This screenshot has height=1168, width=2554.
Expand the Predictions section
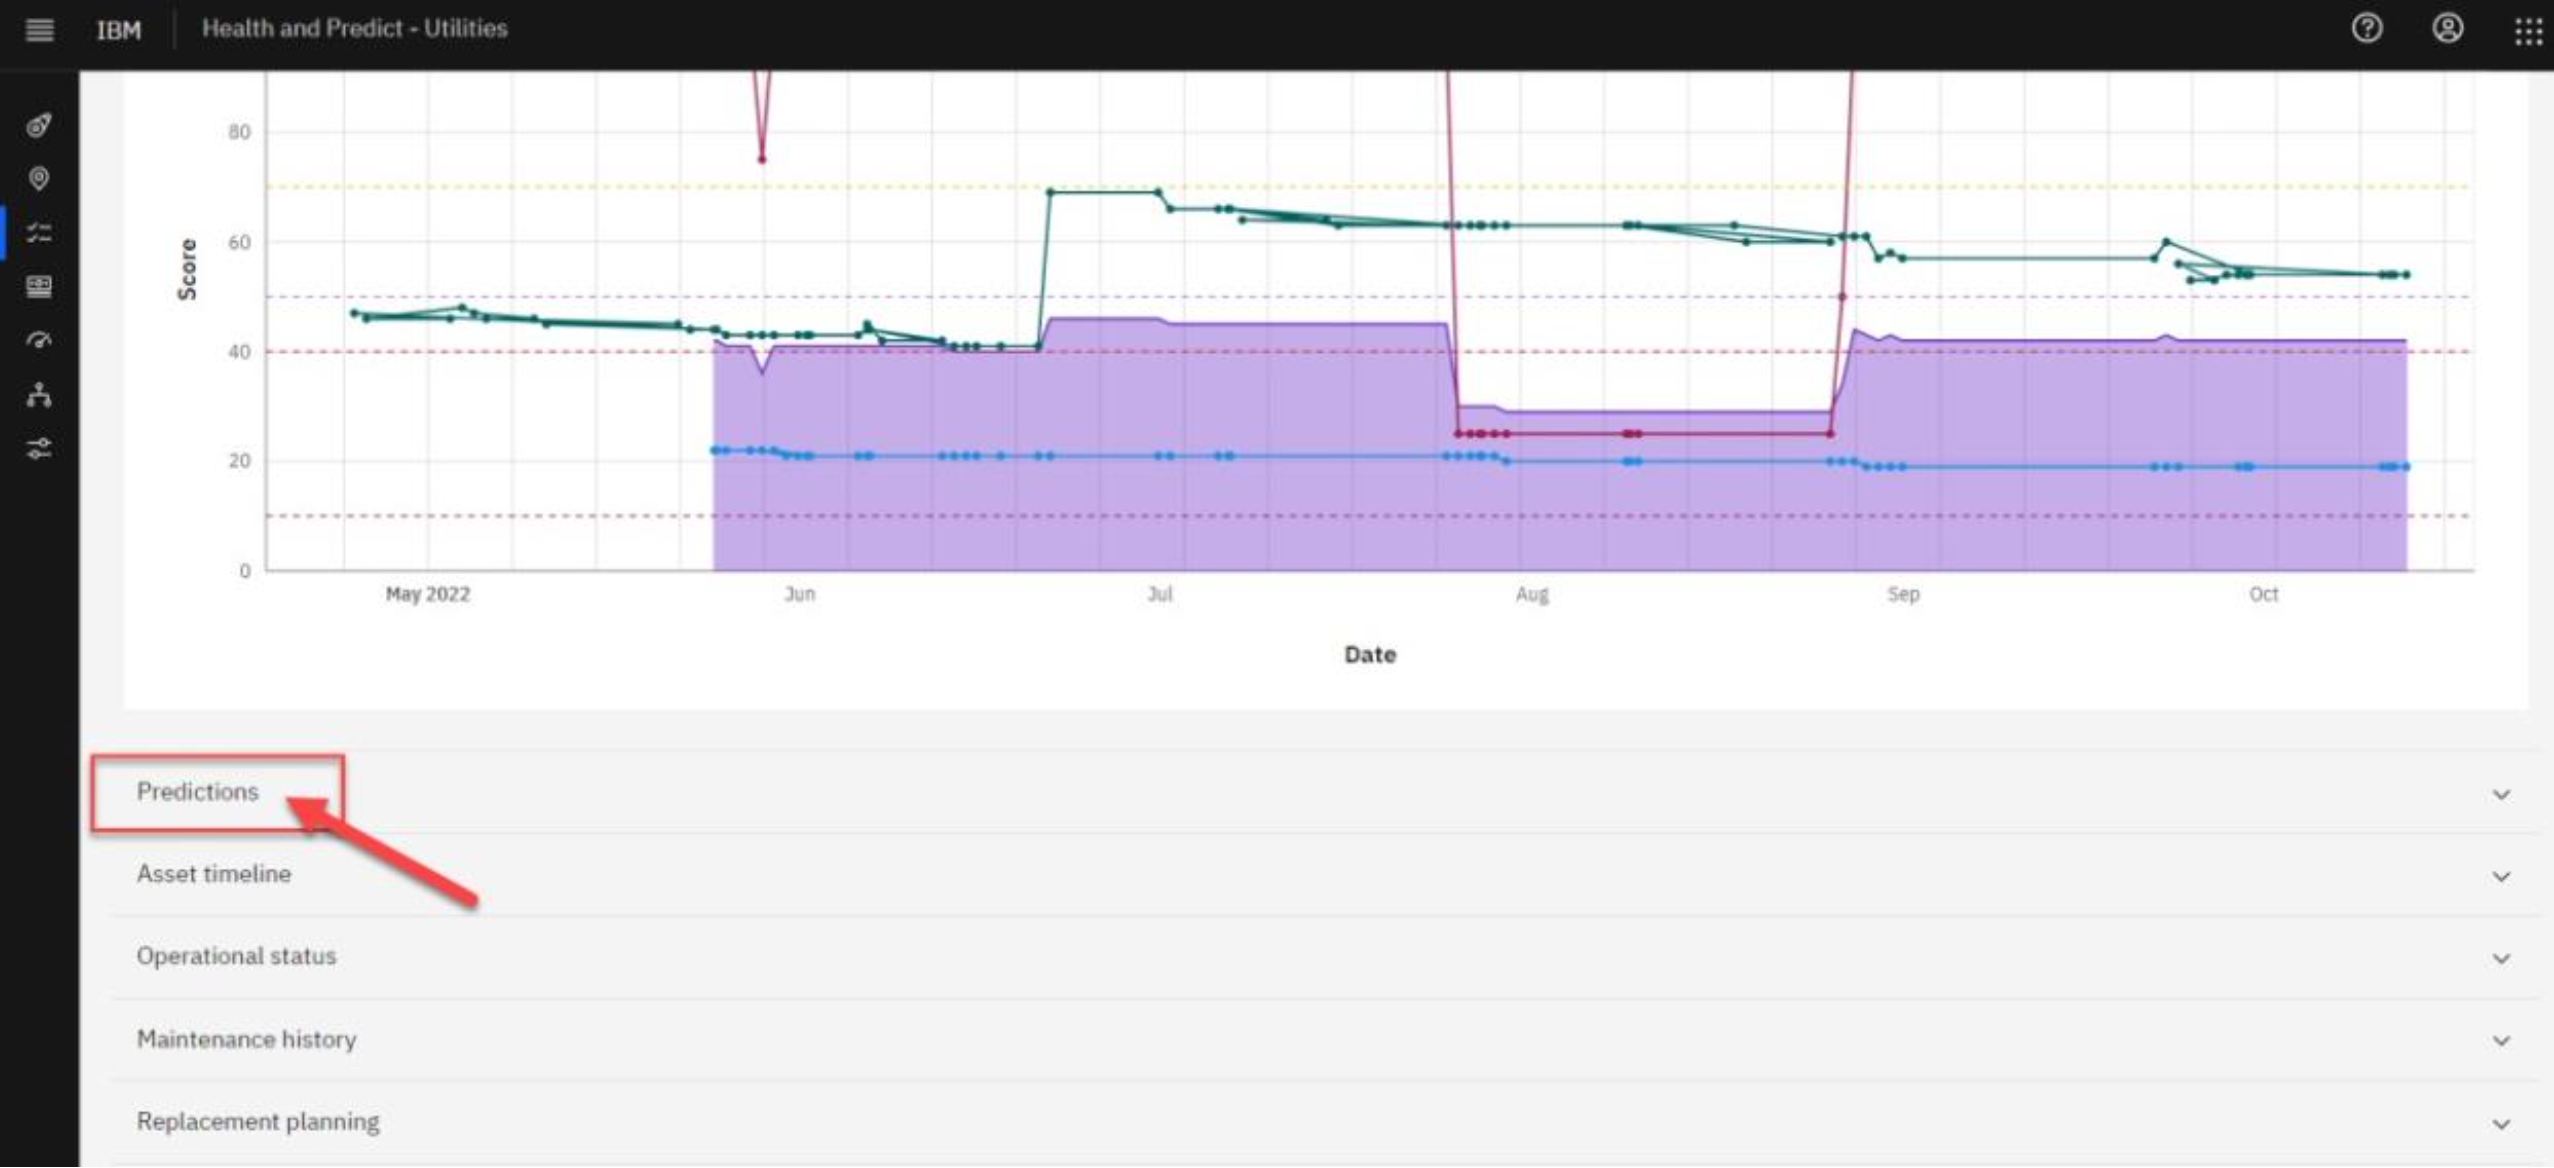tap(198, 792)
